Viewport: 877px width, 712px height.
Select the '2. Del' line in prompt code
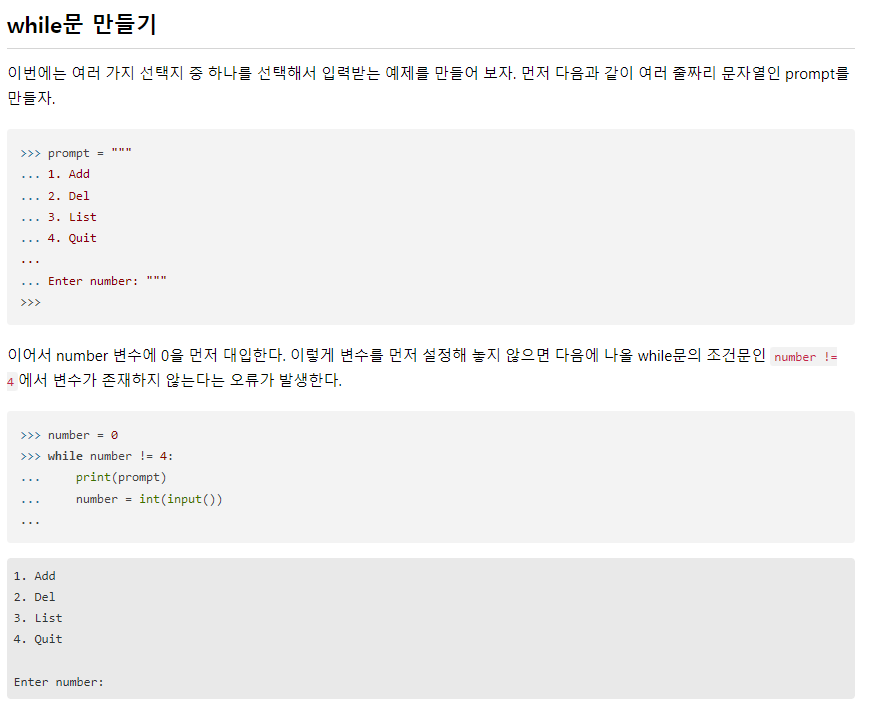(x=68, y=196)
